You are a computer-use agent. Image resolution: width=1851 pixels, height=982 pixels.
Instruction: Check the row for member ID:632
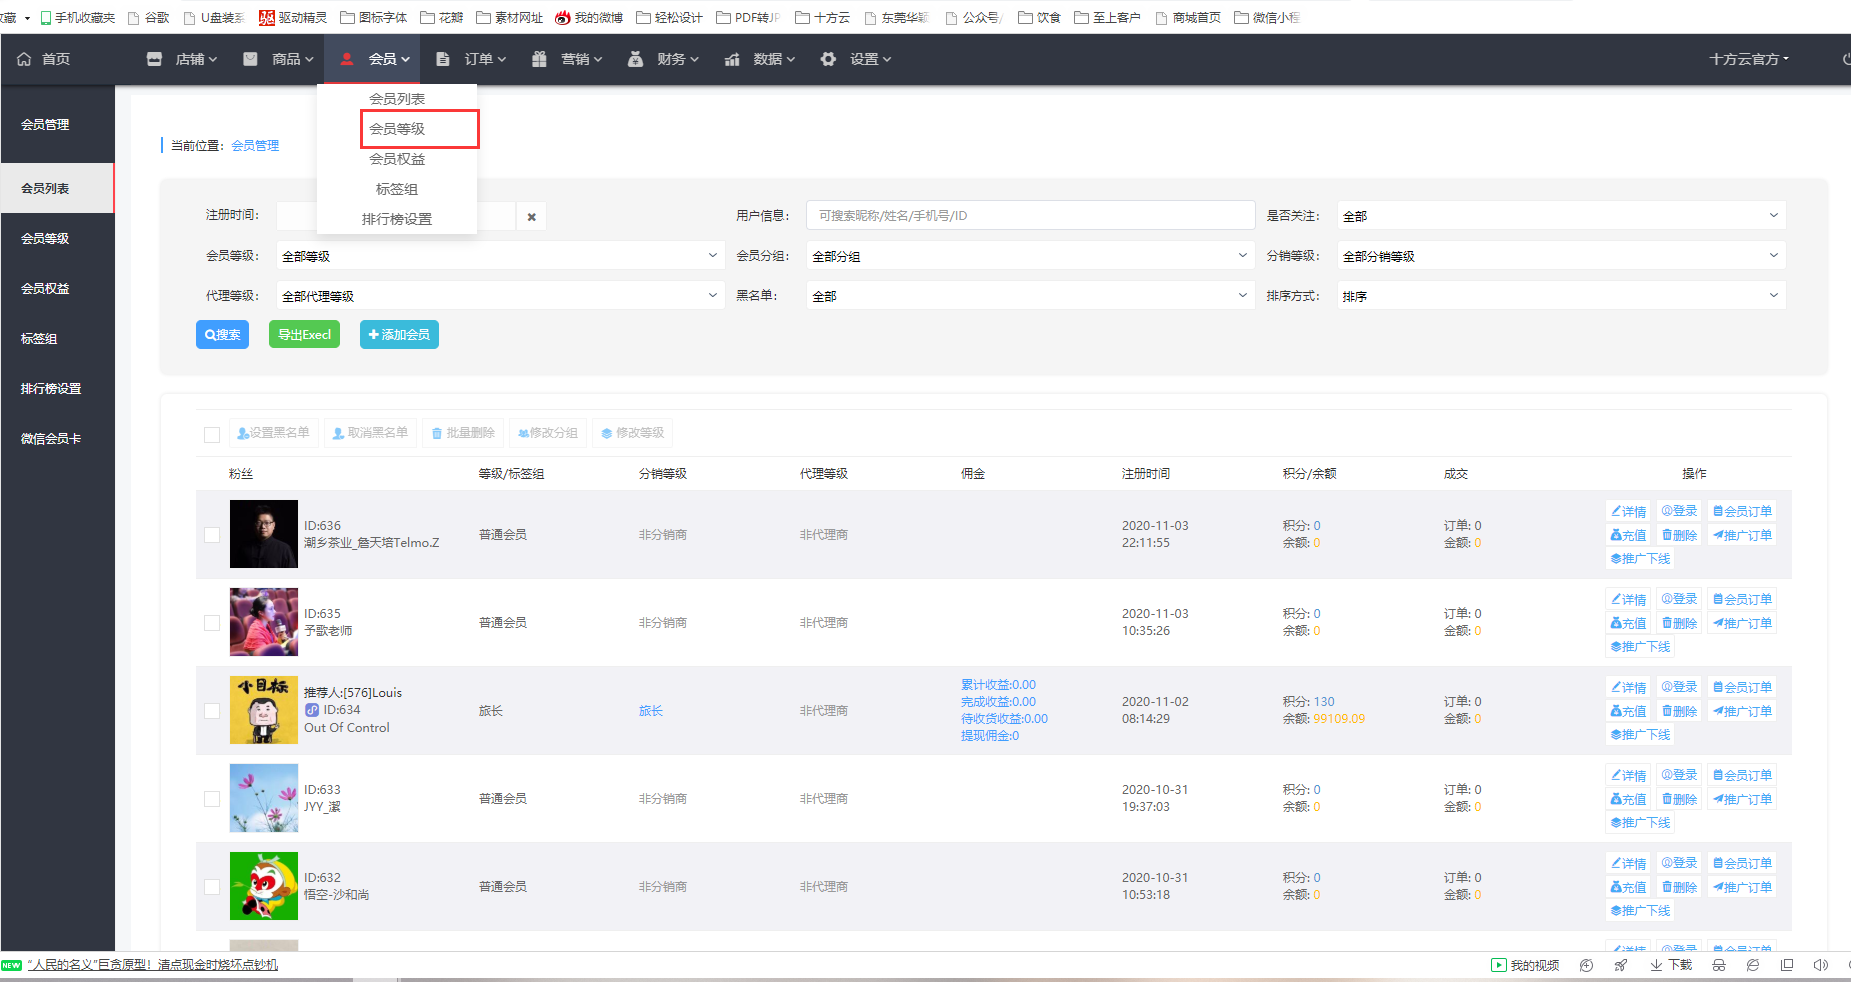tap(212, 887)
